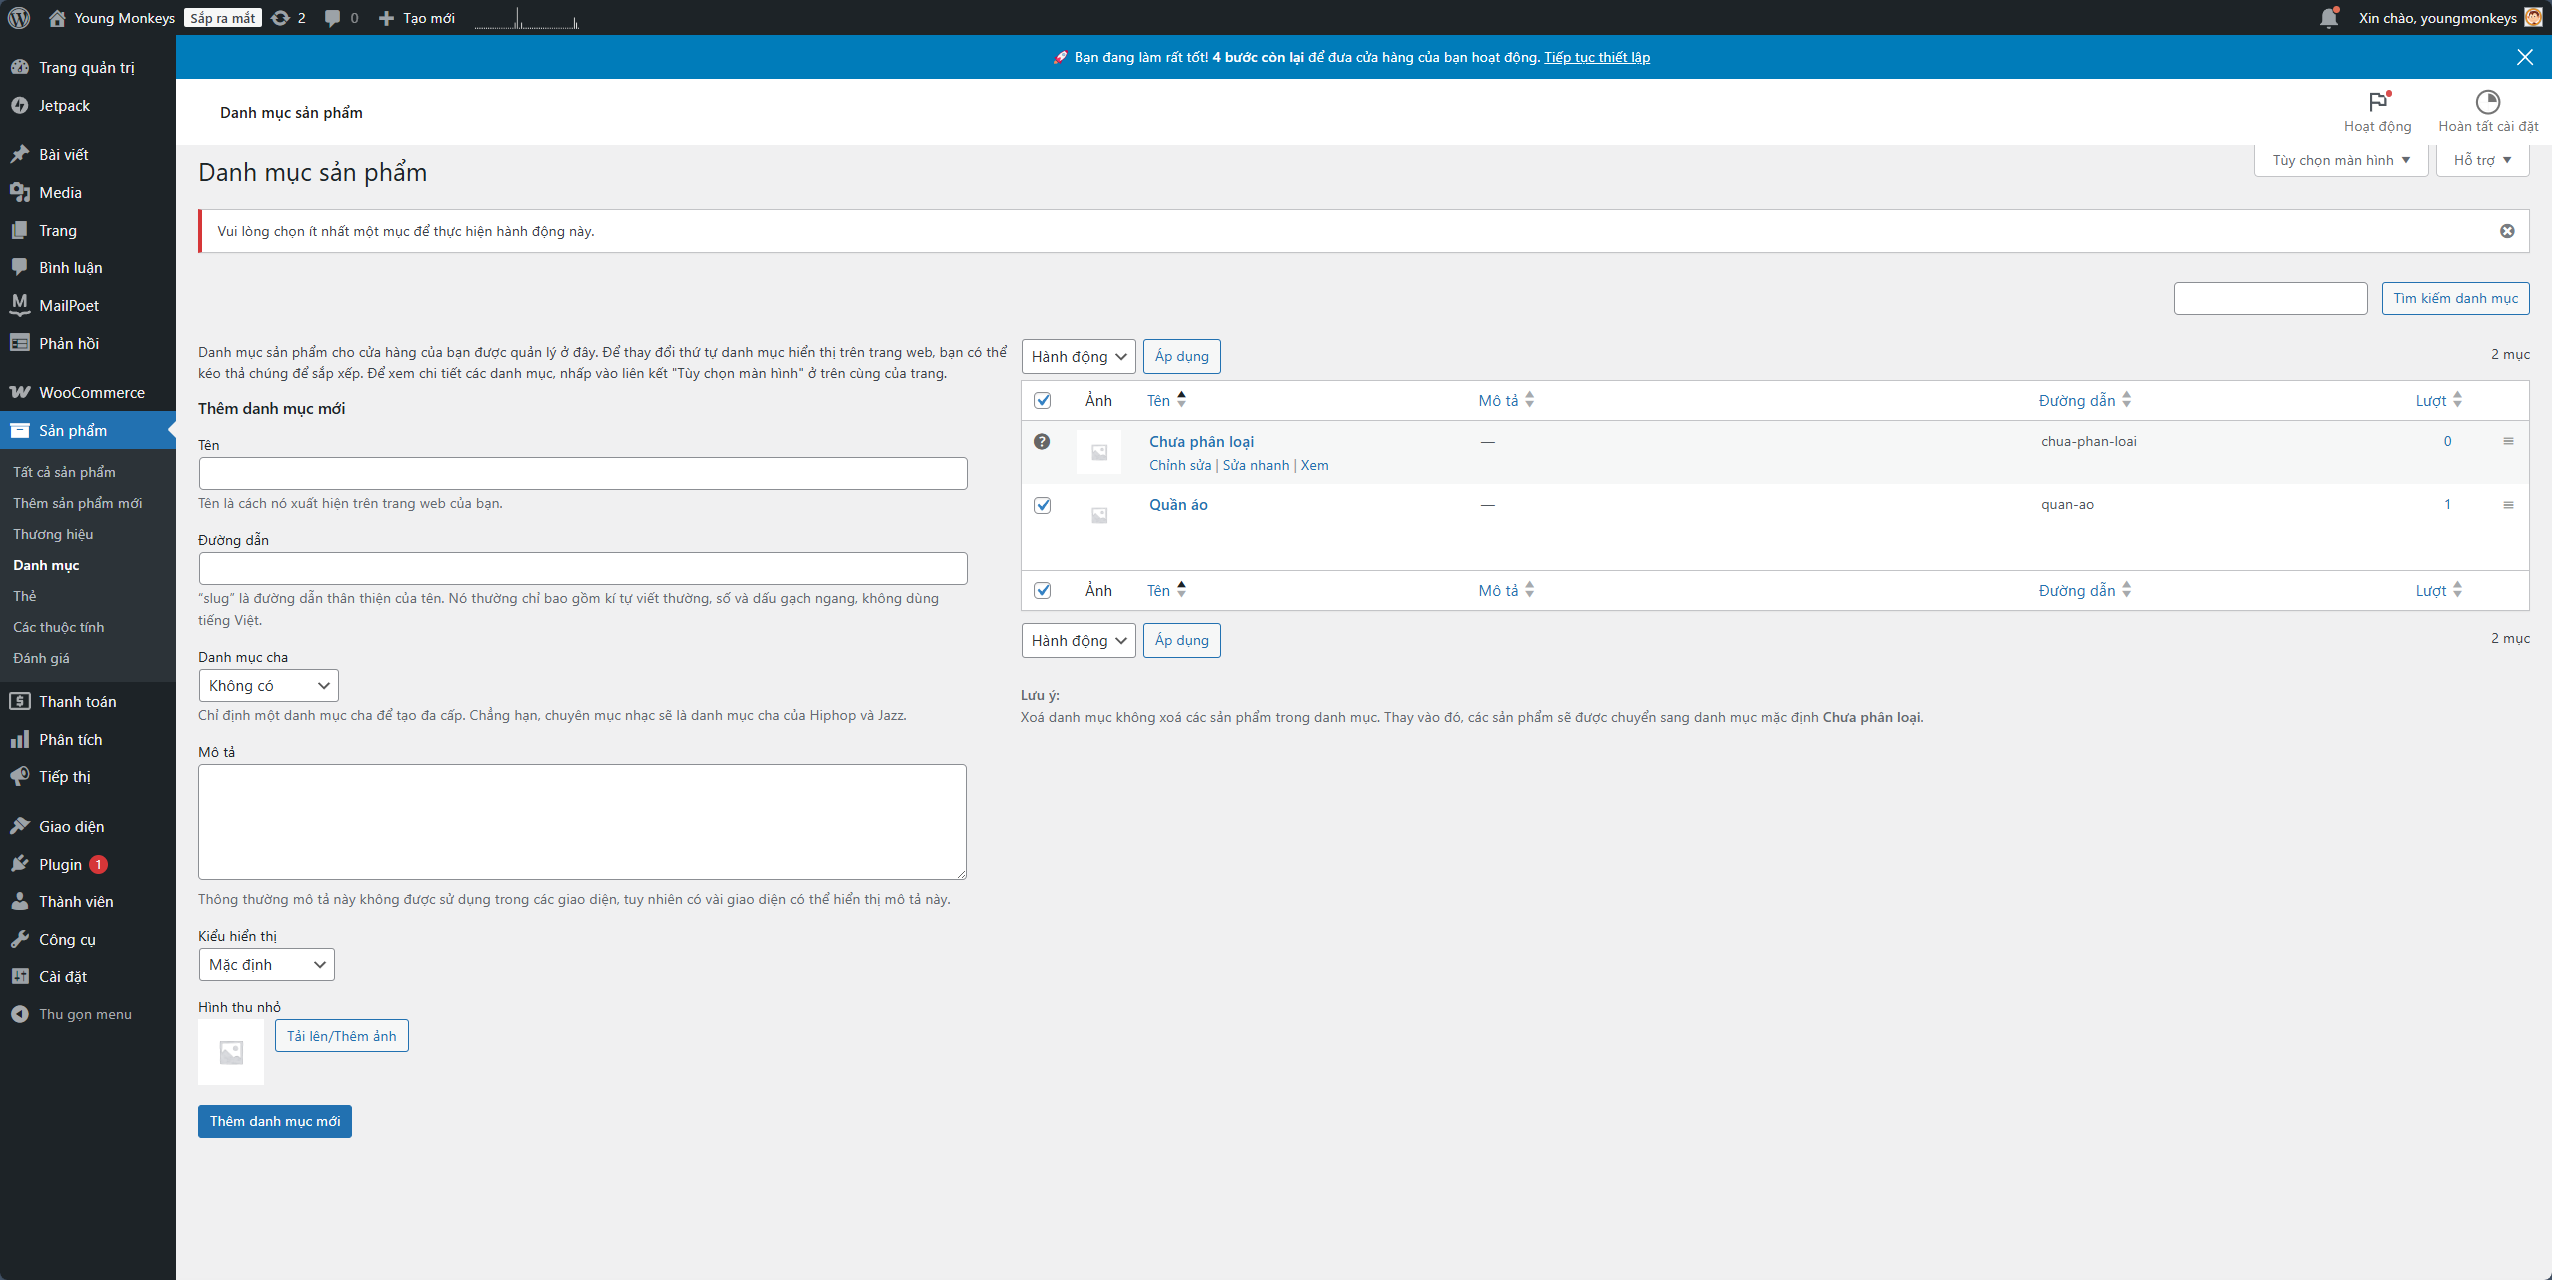Click the WordPress logo icon
Image resolution: width=2552 pixels, height=1280 pixels.
19,18
